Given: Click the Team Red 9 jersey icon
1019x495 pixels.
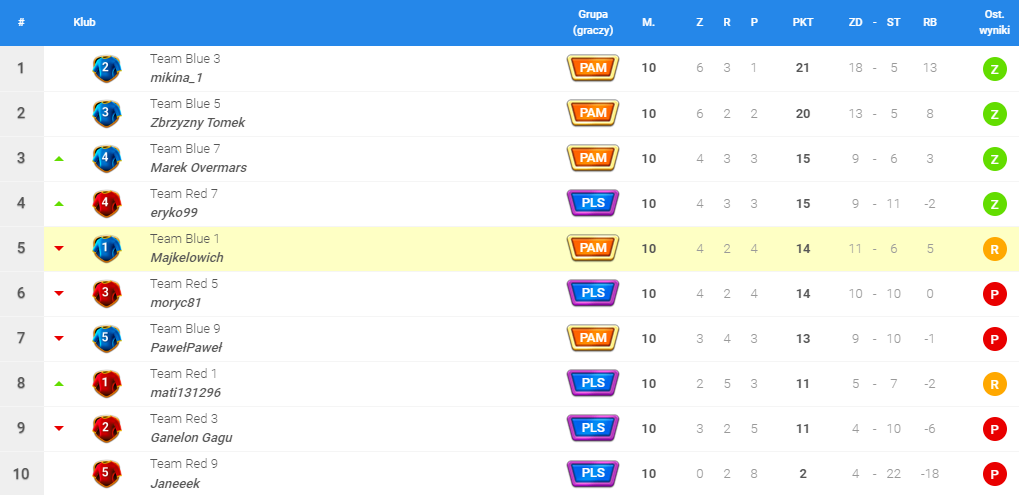Looking at the screenshot, I should pos(107,474).
